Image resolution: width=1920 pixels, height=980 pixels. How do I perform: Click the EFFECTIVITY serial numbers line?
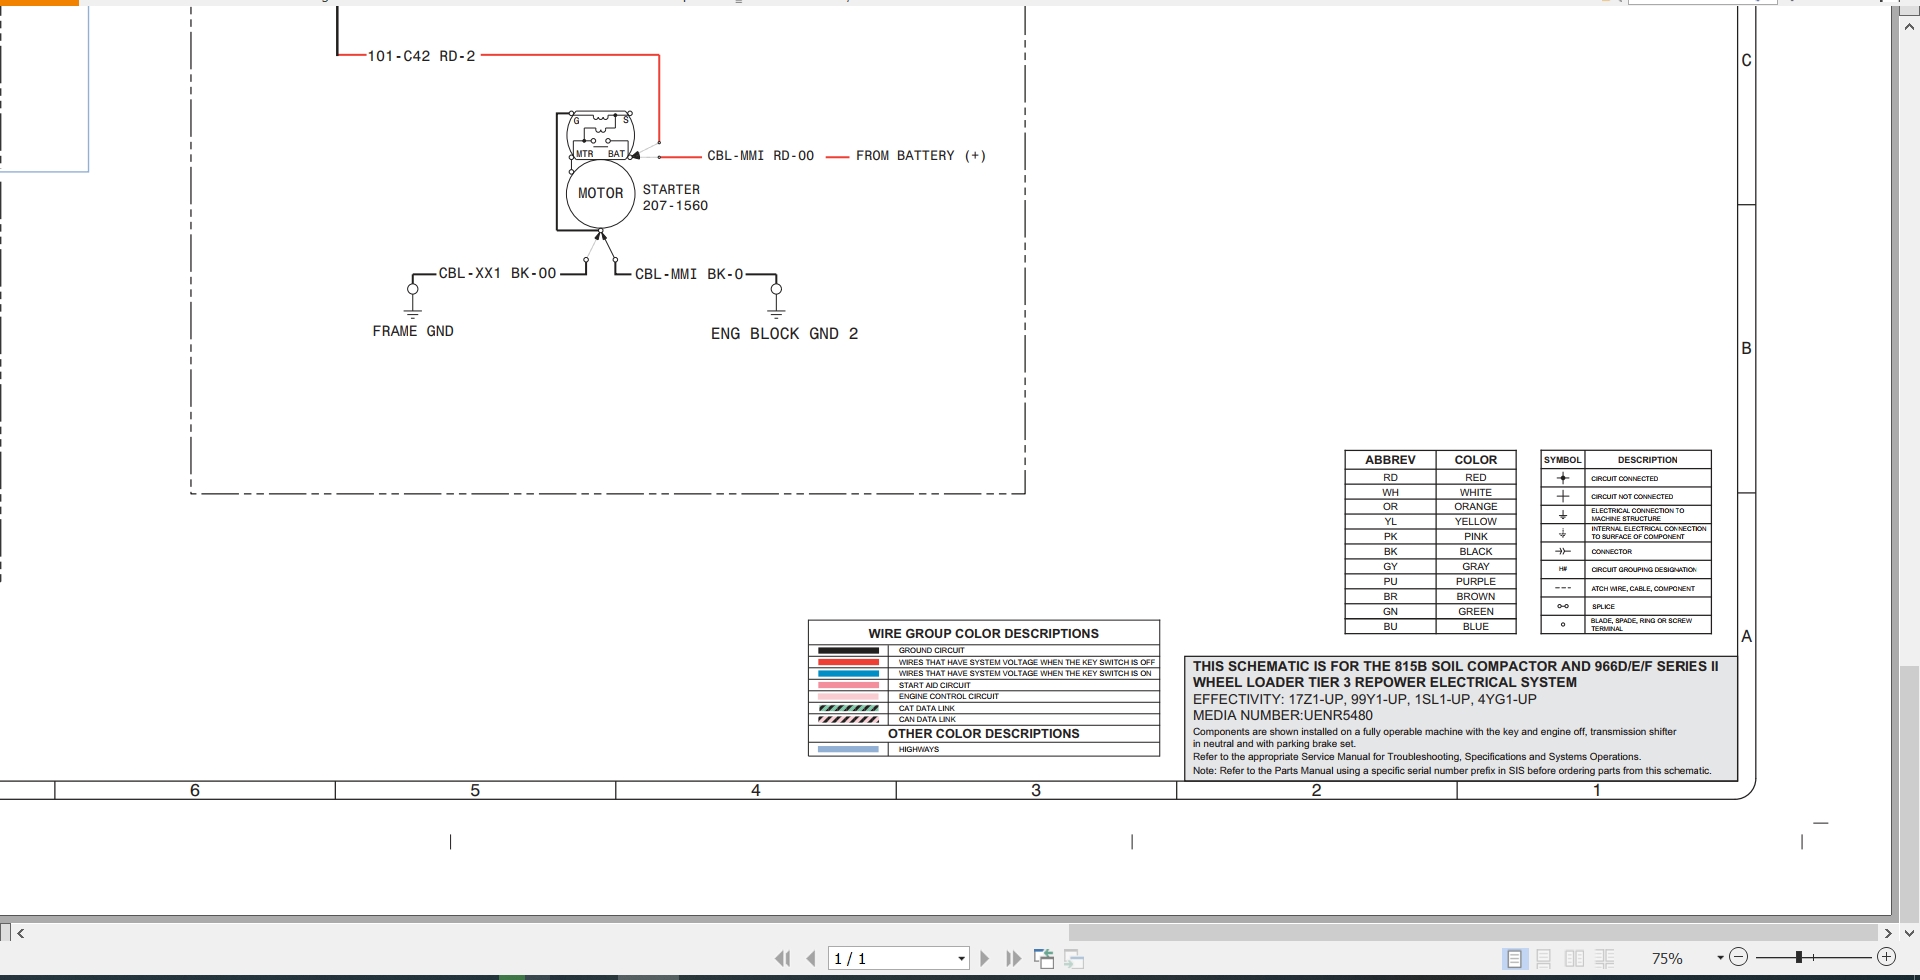(1364, 699)
